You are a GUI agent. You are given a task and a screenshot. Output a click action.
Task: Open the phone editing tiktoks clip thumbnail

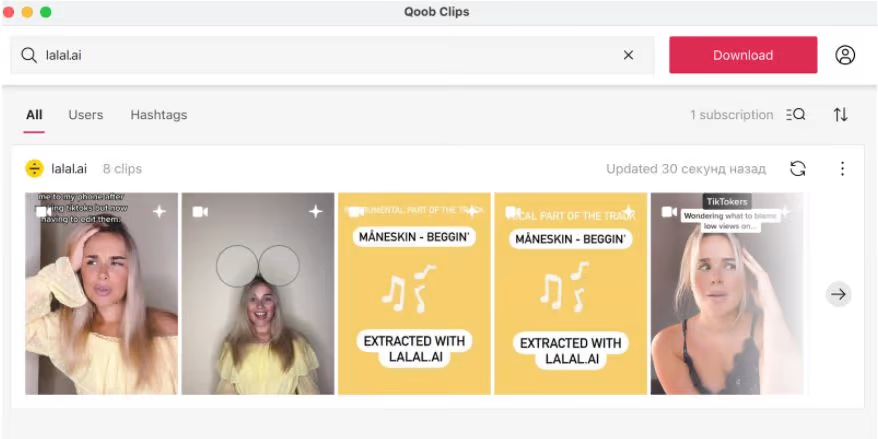(x=101, y=293)
